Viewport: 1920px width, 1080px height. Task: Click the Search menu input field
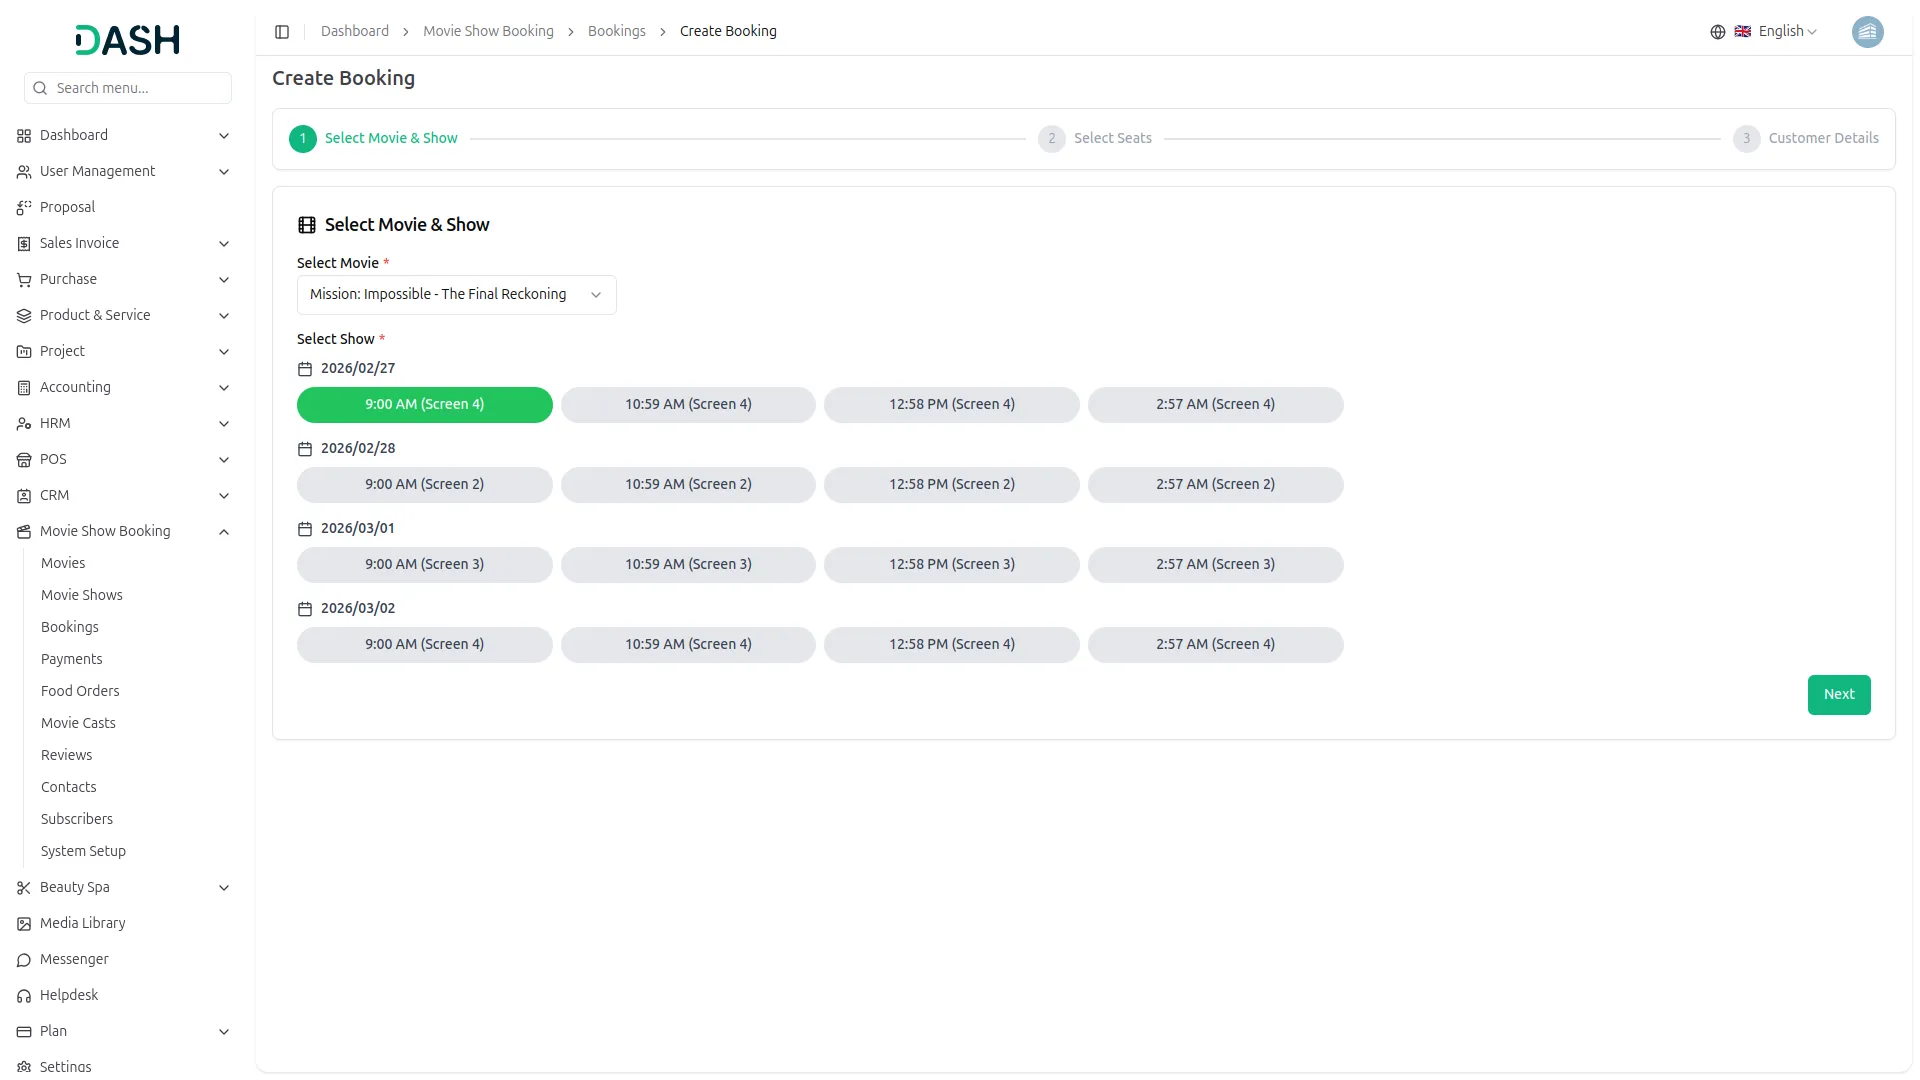tap(128, 88)
